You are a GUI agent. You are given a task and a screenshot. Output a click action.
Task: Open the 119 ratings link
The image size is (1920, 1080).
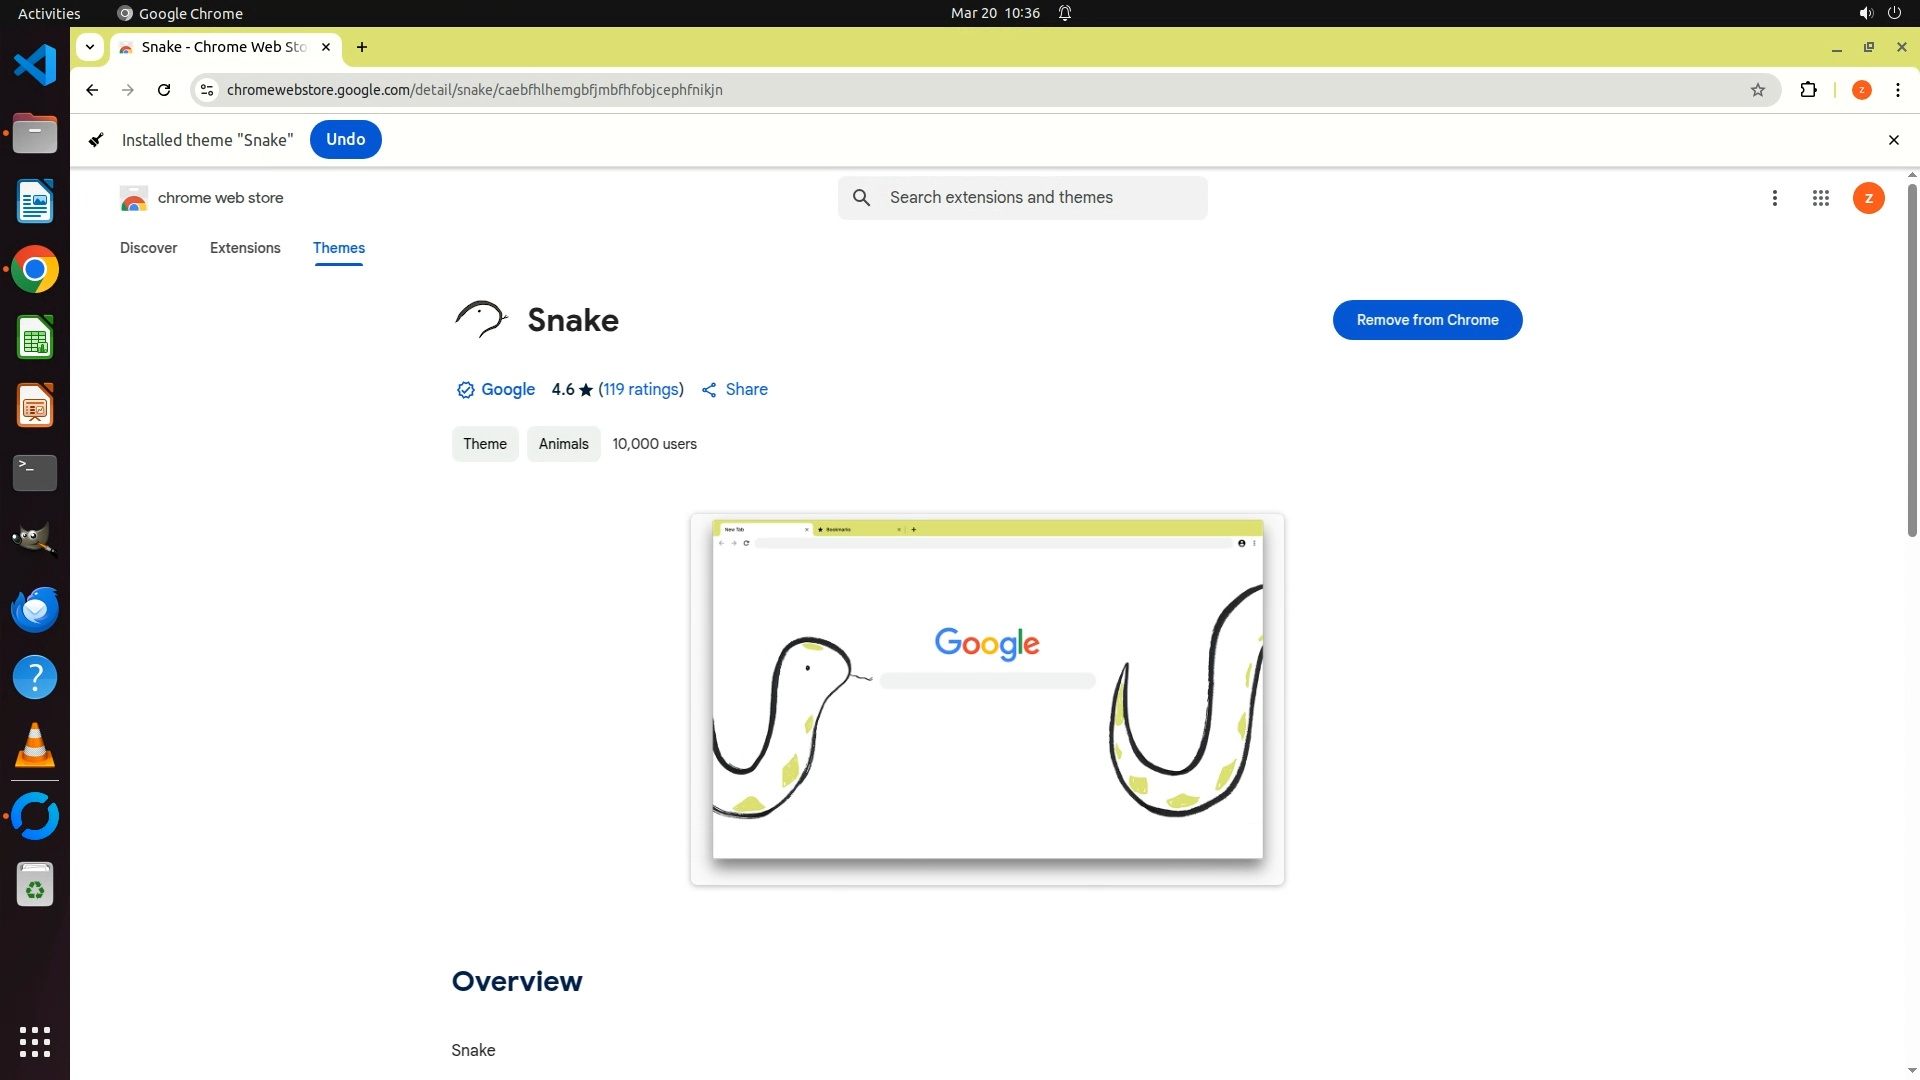(x=641, y=390)
